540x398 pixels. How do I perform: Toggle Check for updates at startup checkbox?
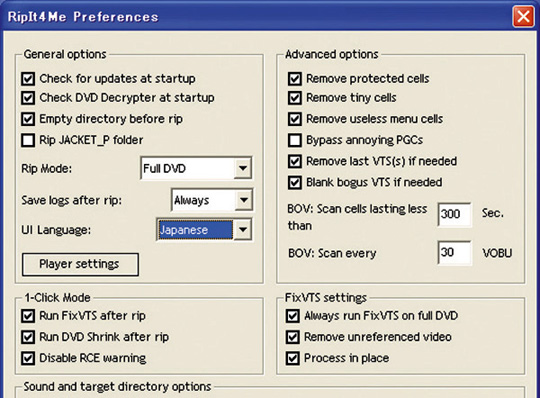click(28, 79)
